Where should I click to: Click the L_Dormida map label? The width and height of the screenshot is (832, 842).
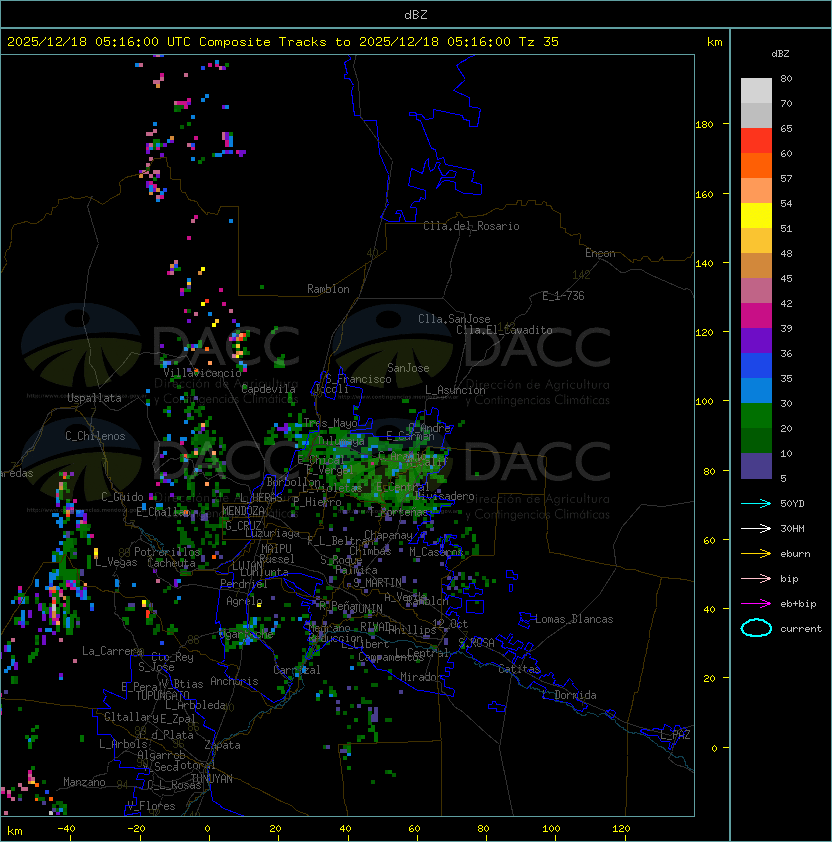[x=569, y=695]
